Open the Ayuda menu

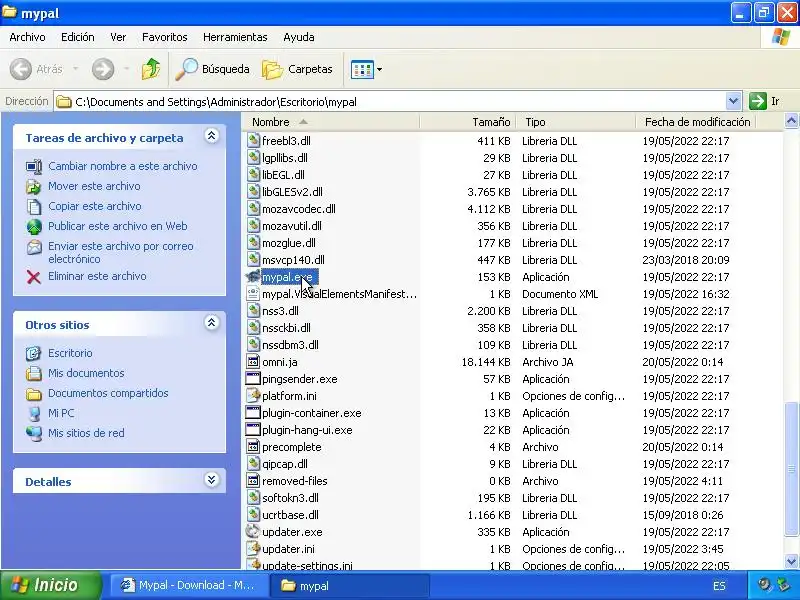(x=299, y=37)
